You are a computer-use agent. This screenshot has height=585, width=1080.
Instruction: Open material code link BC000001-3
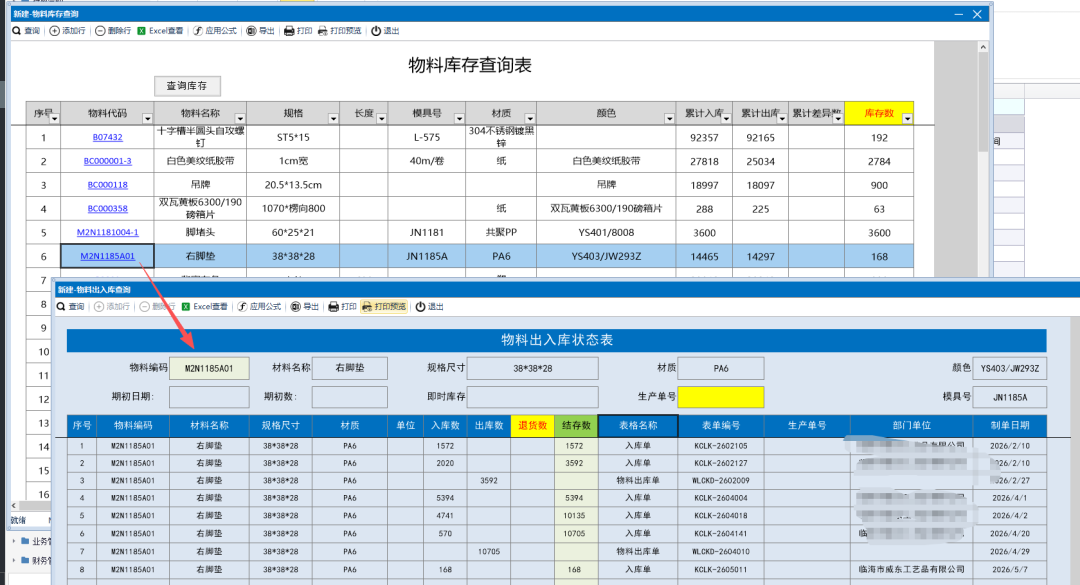[x=107, y=161]
